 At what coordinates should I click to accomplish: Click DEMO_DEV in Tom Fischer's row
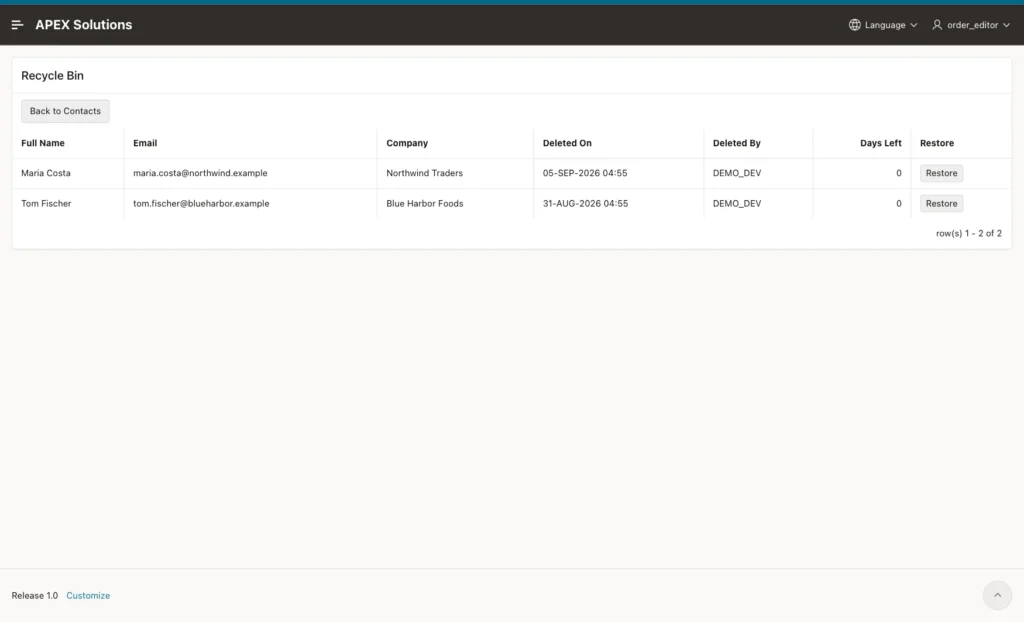[737, 203]
